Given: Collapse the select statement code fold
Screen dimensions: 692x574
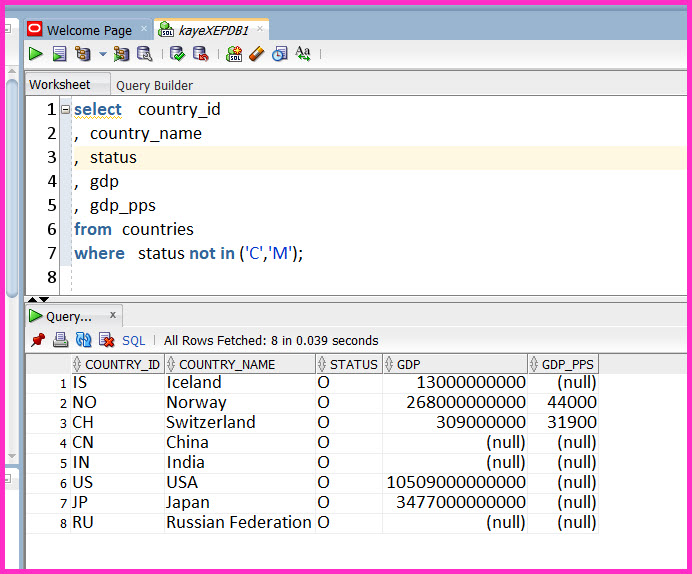Looking at the screenshot, I should 65,109.
